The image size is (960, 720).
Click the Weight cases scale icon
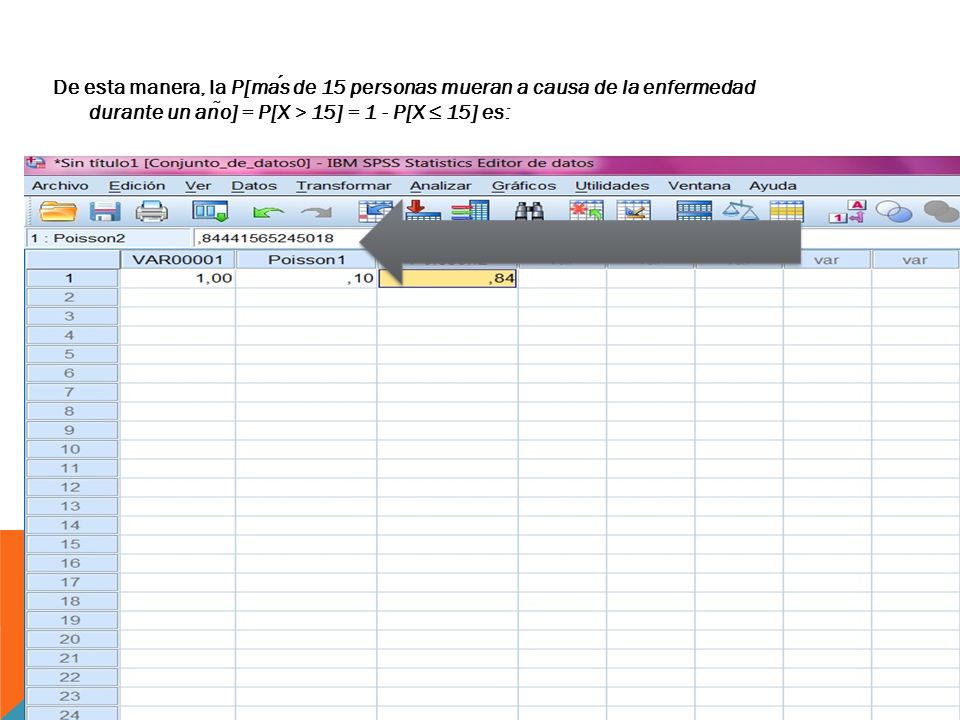pos(740,211)
